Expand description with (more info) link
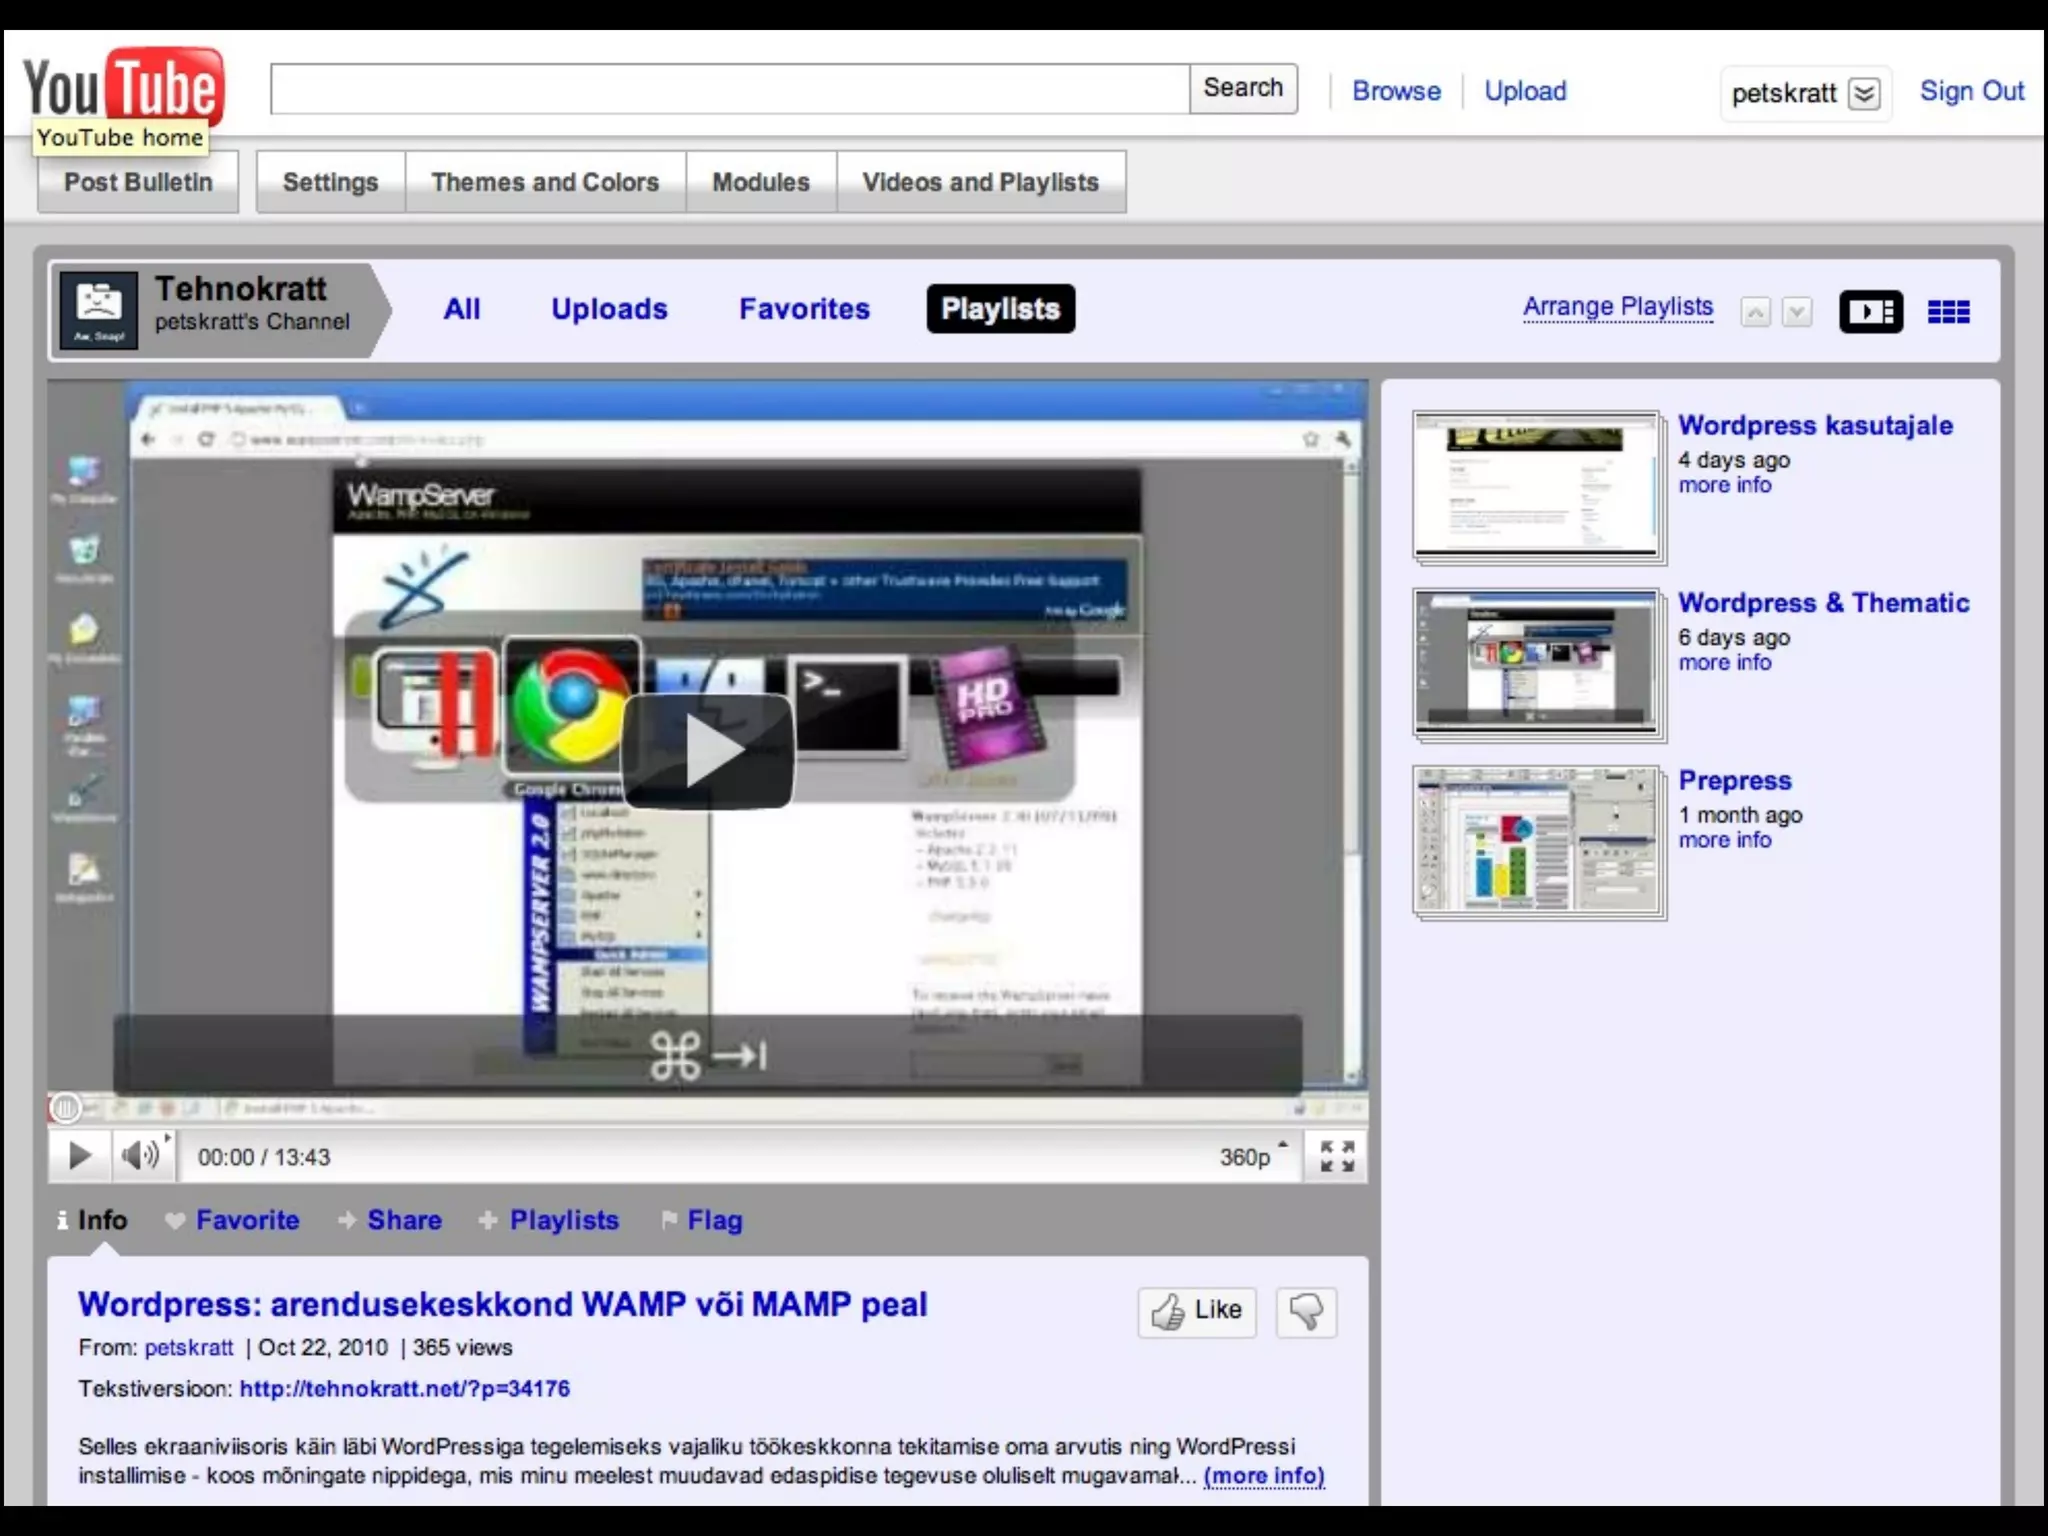This screenshot has height=1536, width=2048. pyautogui.click(x=1264, y=1476)
